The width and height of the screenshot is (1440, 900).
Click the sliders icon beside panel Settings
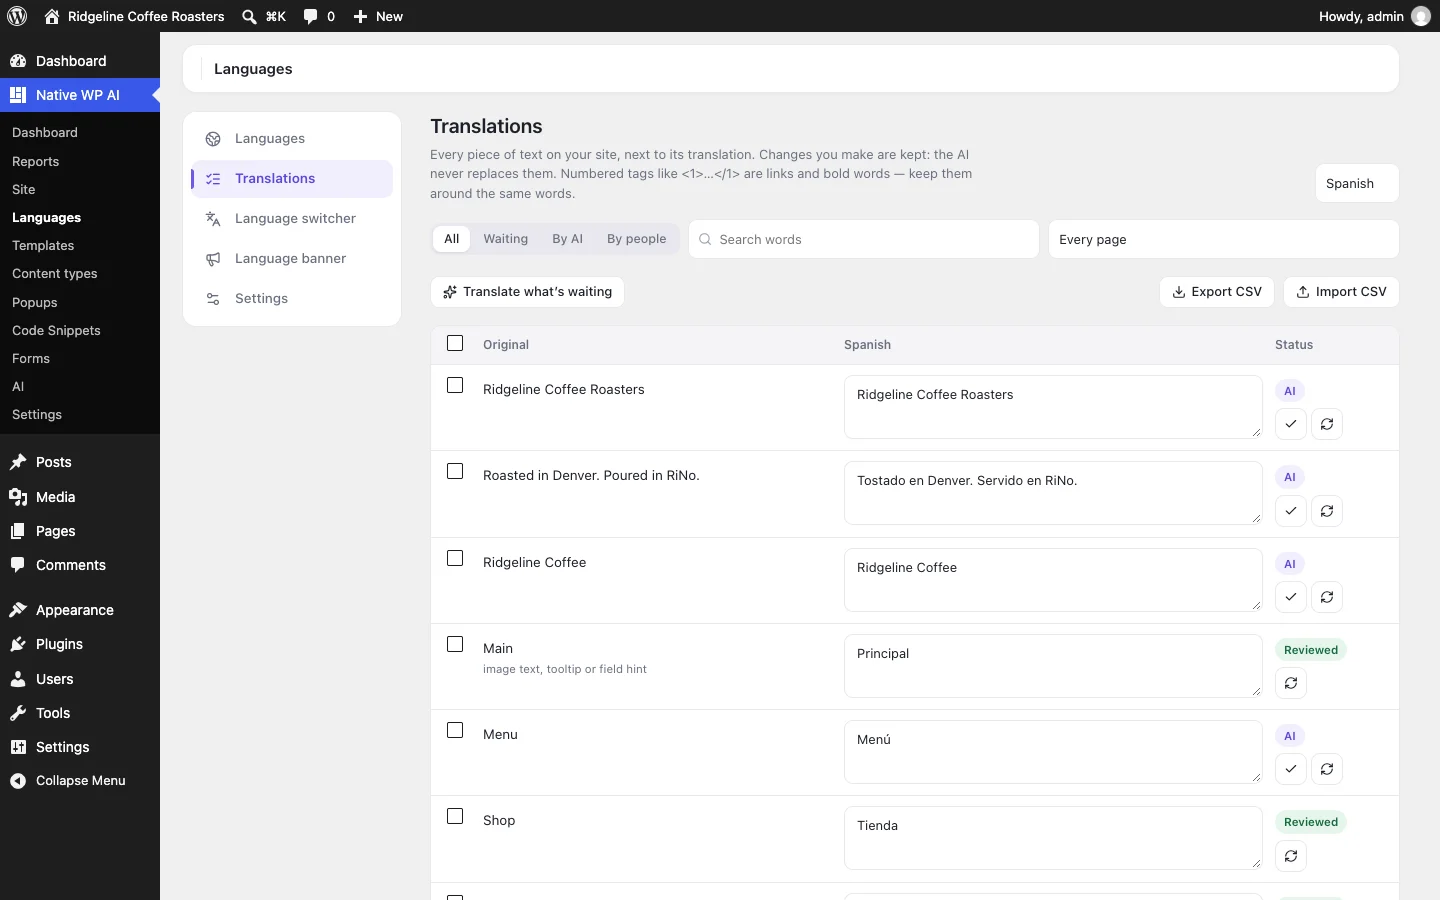[x=213, y=299]
